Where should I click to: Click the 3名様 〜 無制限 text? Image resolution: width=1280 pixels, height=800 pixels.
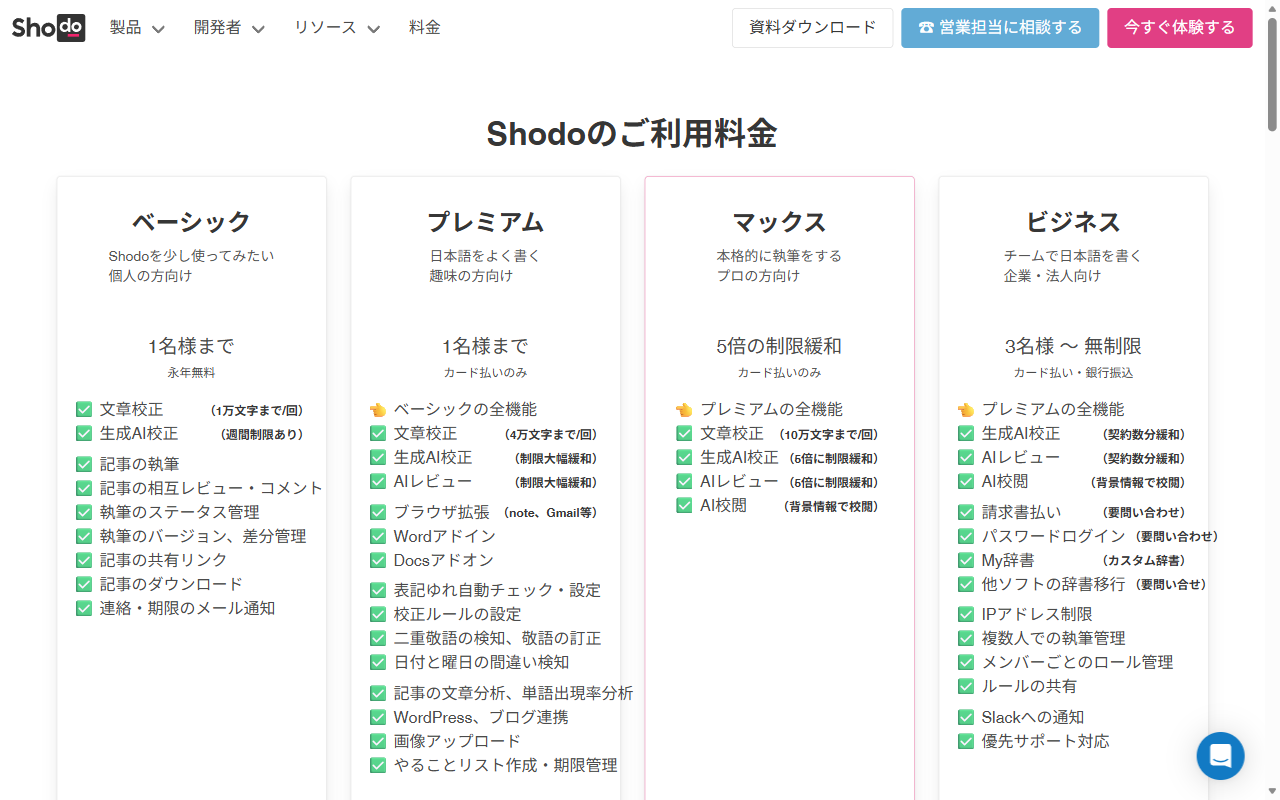(x=1073, y=347)
